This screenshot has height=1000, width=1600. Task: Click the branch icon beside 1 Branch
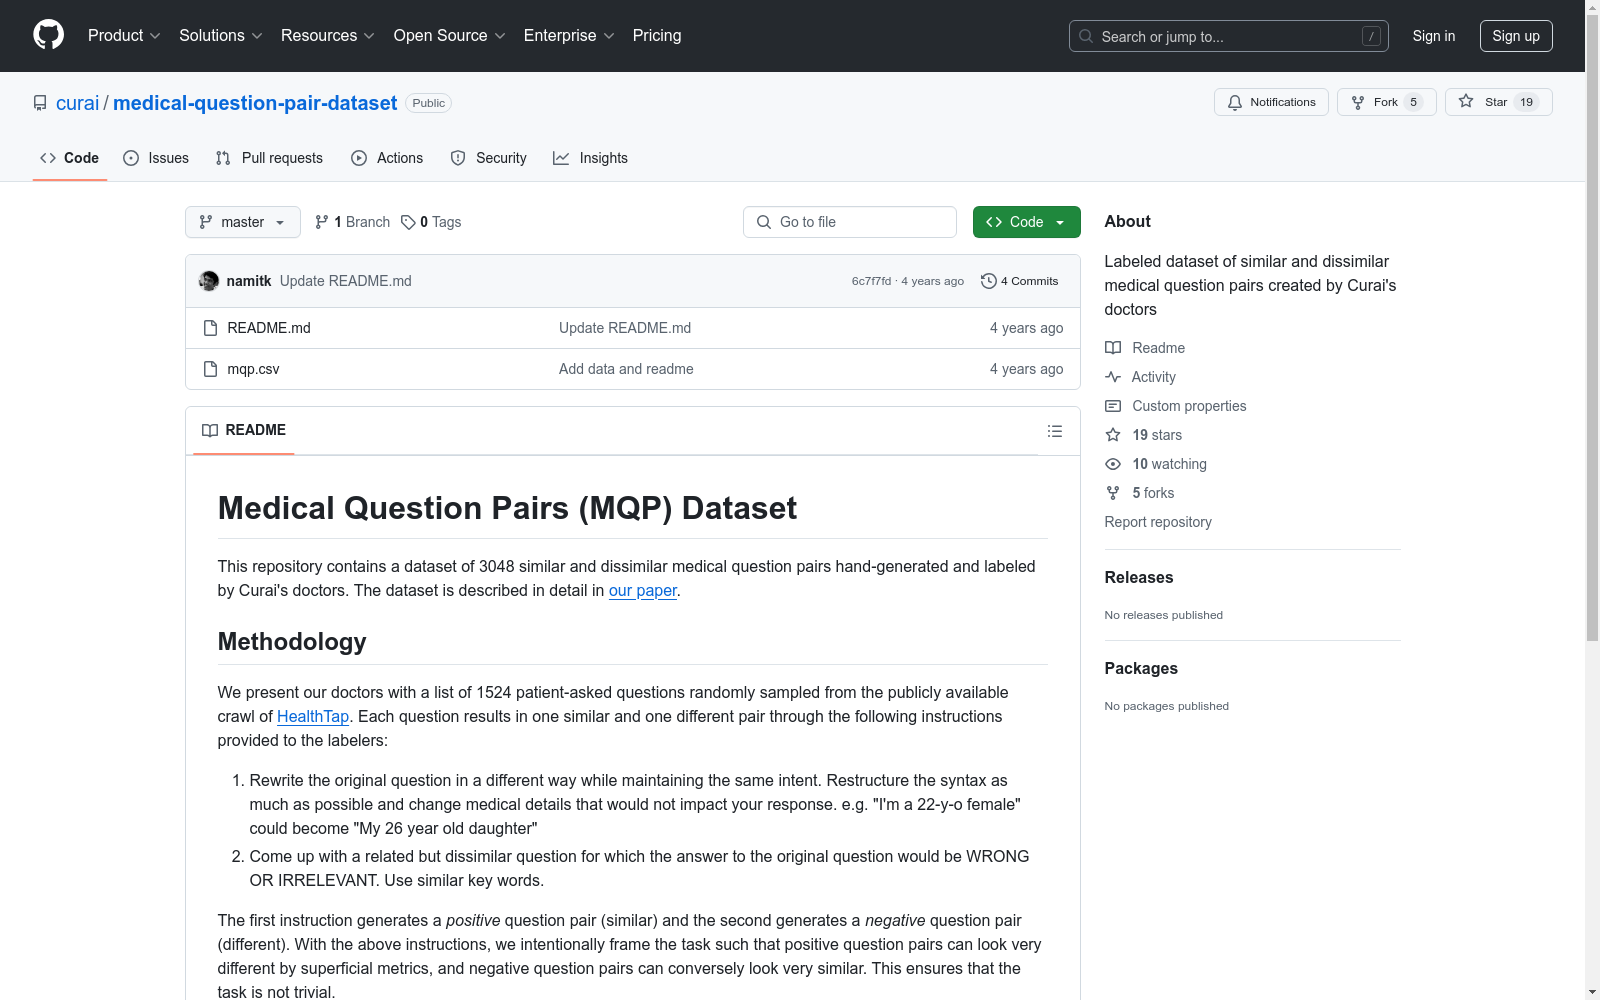tap(322, 222)
